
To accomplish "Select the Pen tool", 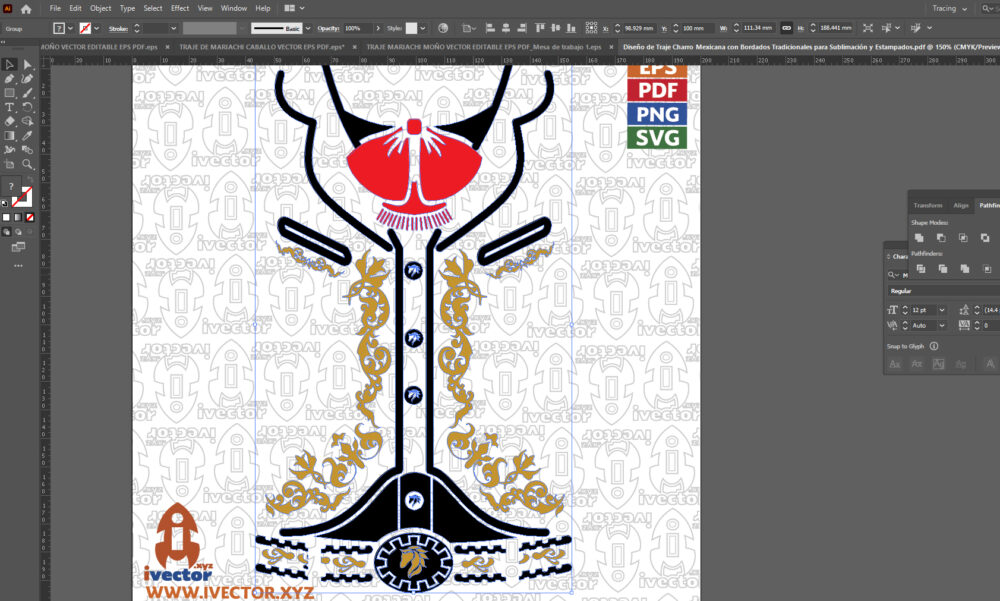I will (x=10, y=78).
